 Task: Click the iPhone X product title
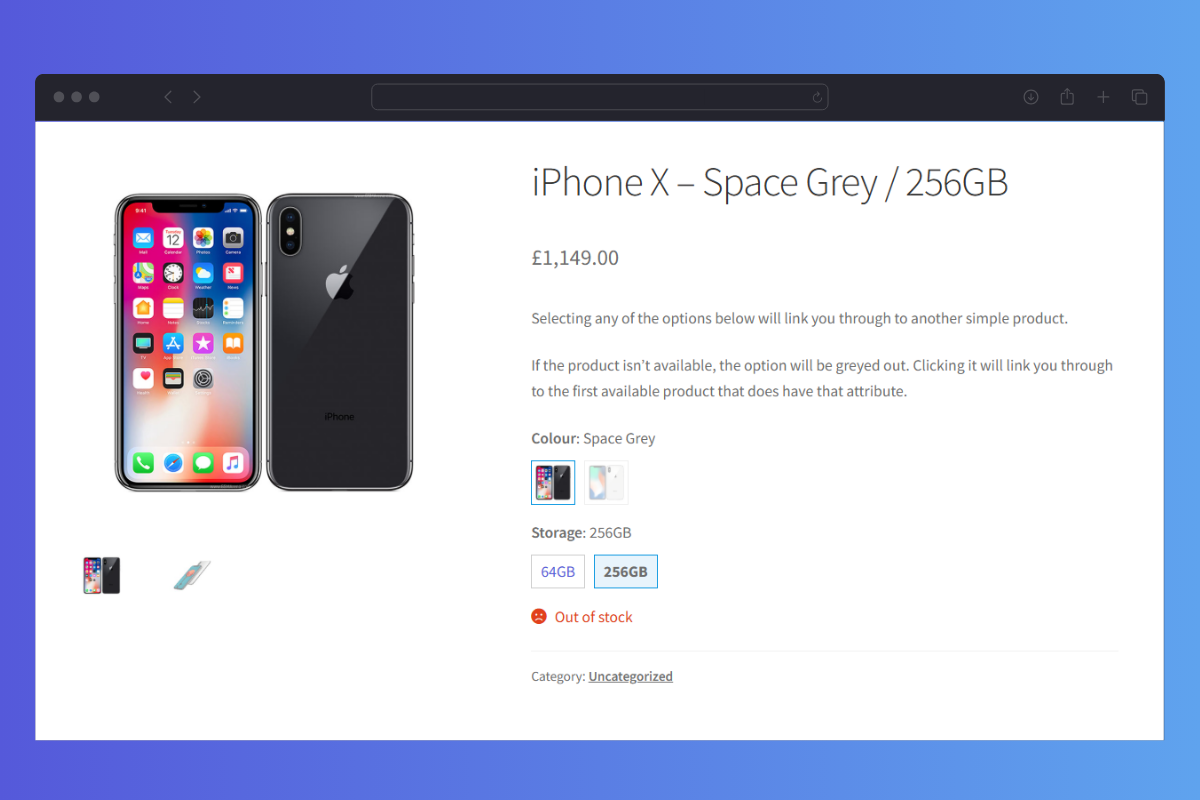pyautogui.click(x=769, y=183)
